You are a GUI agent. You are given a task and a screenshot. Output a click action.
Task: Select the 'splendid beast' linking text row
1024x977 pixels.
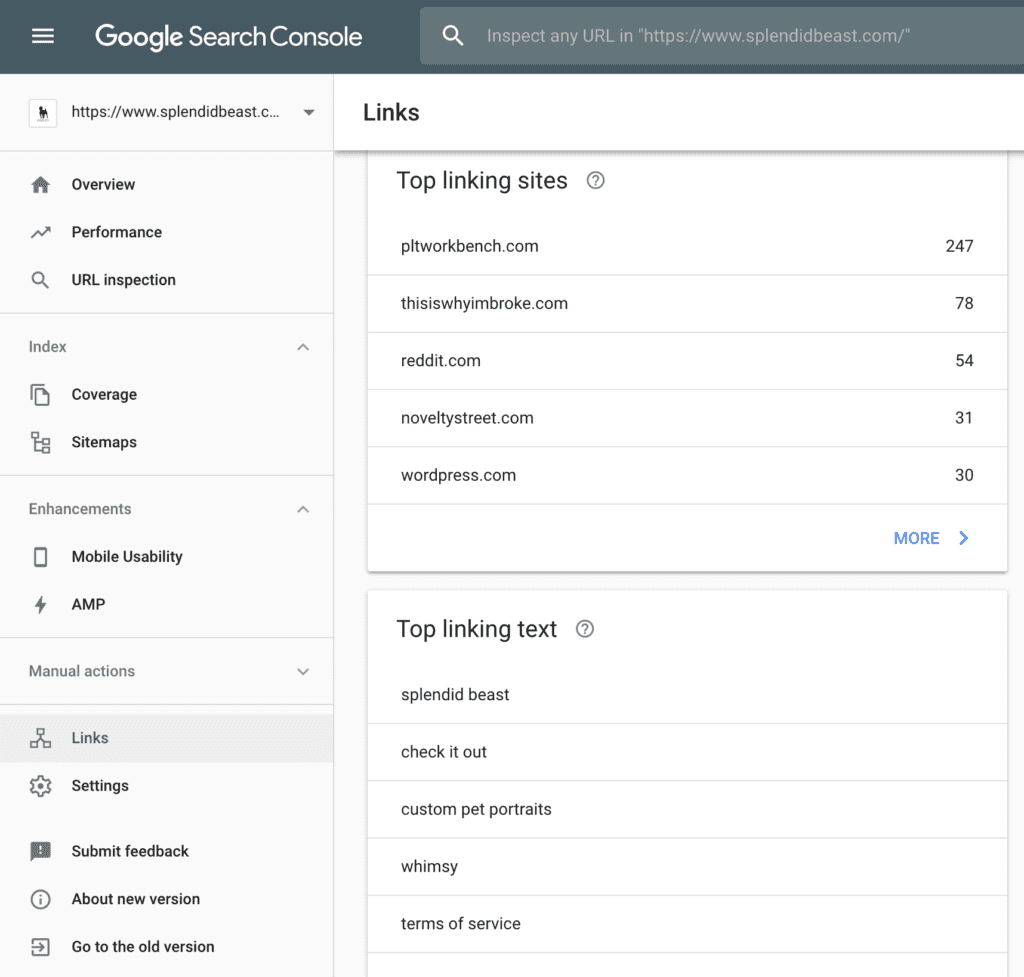click(x=687, y=695)
